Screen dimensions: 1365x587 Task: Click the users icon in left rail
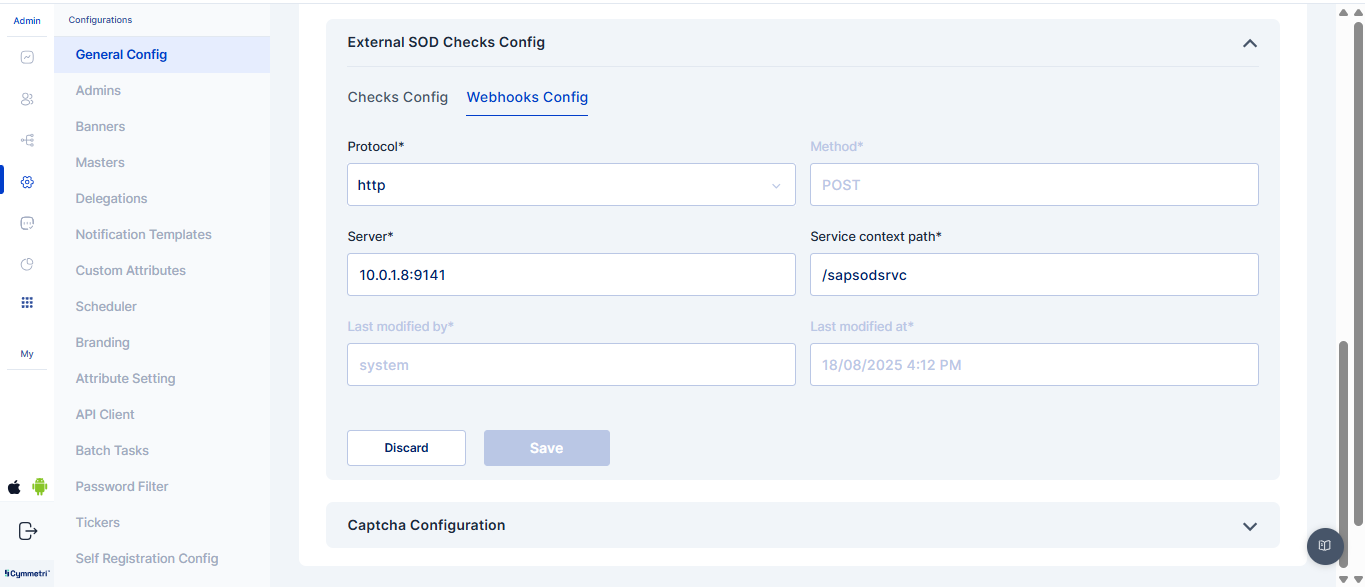(x=27, y=99)
